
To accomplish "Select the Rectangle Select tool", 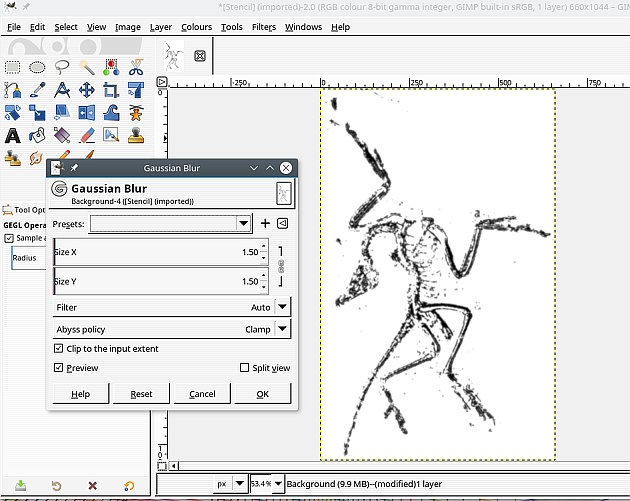I will click(12, 67).
